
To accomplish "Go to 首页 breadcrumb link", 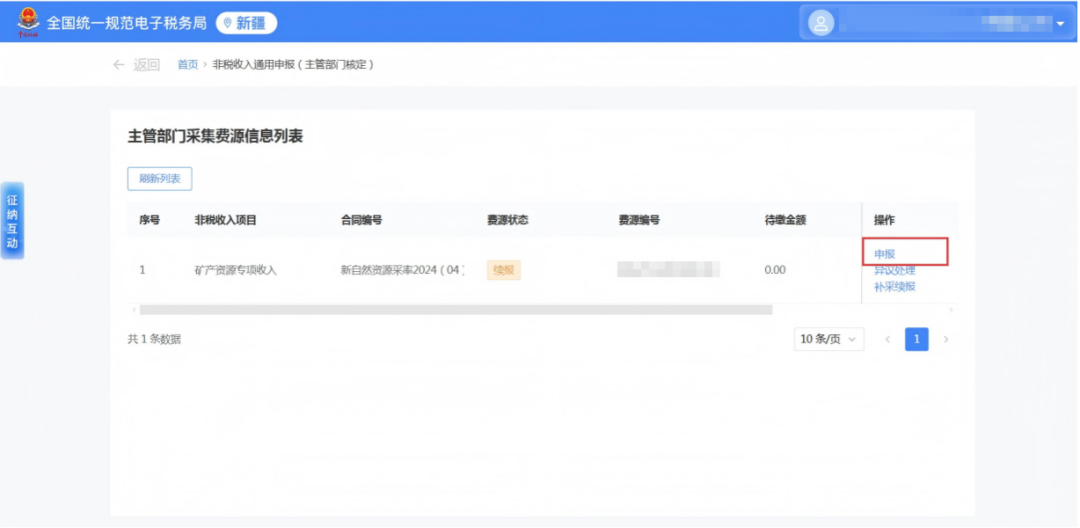I will click(x=187, y=65).
